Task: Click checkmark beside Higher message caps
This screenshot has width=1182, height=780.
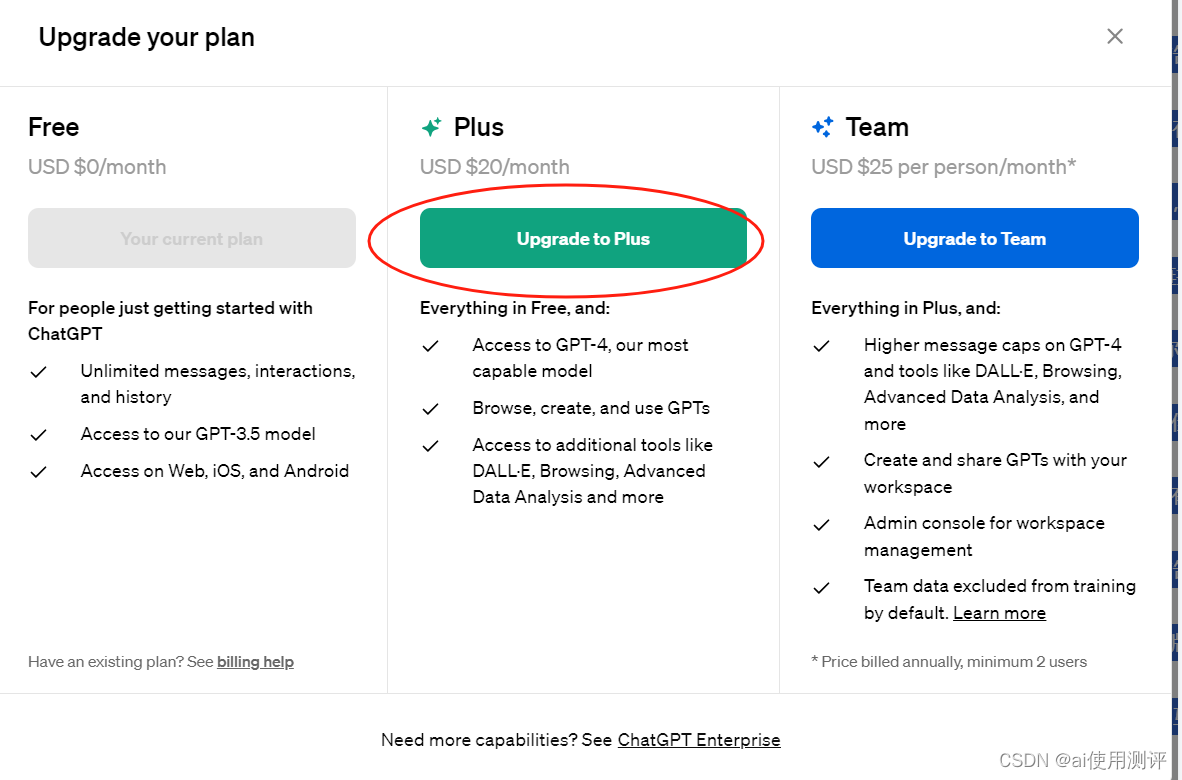Action: pyautogui.click(x=822, y=346)
